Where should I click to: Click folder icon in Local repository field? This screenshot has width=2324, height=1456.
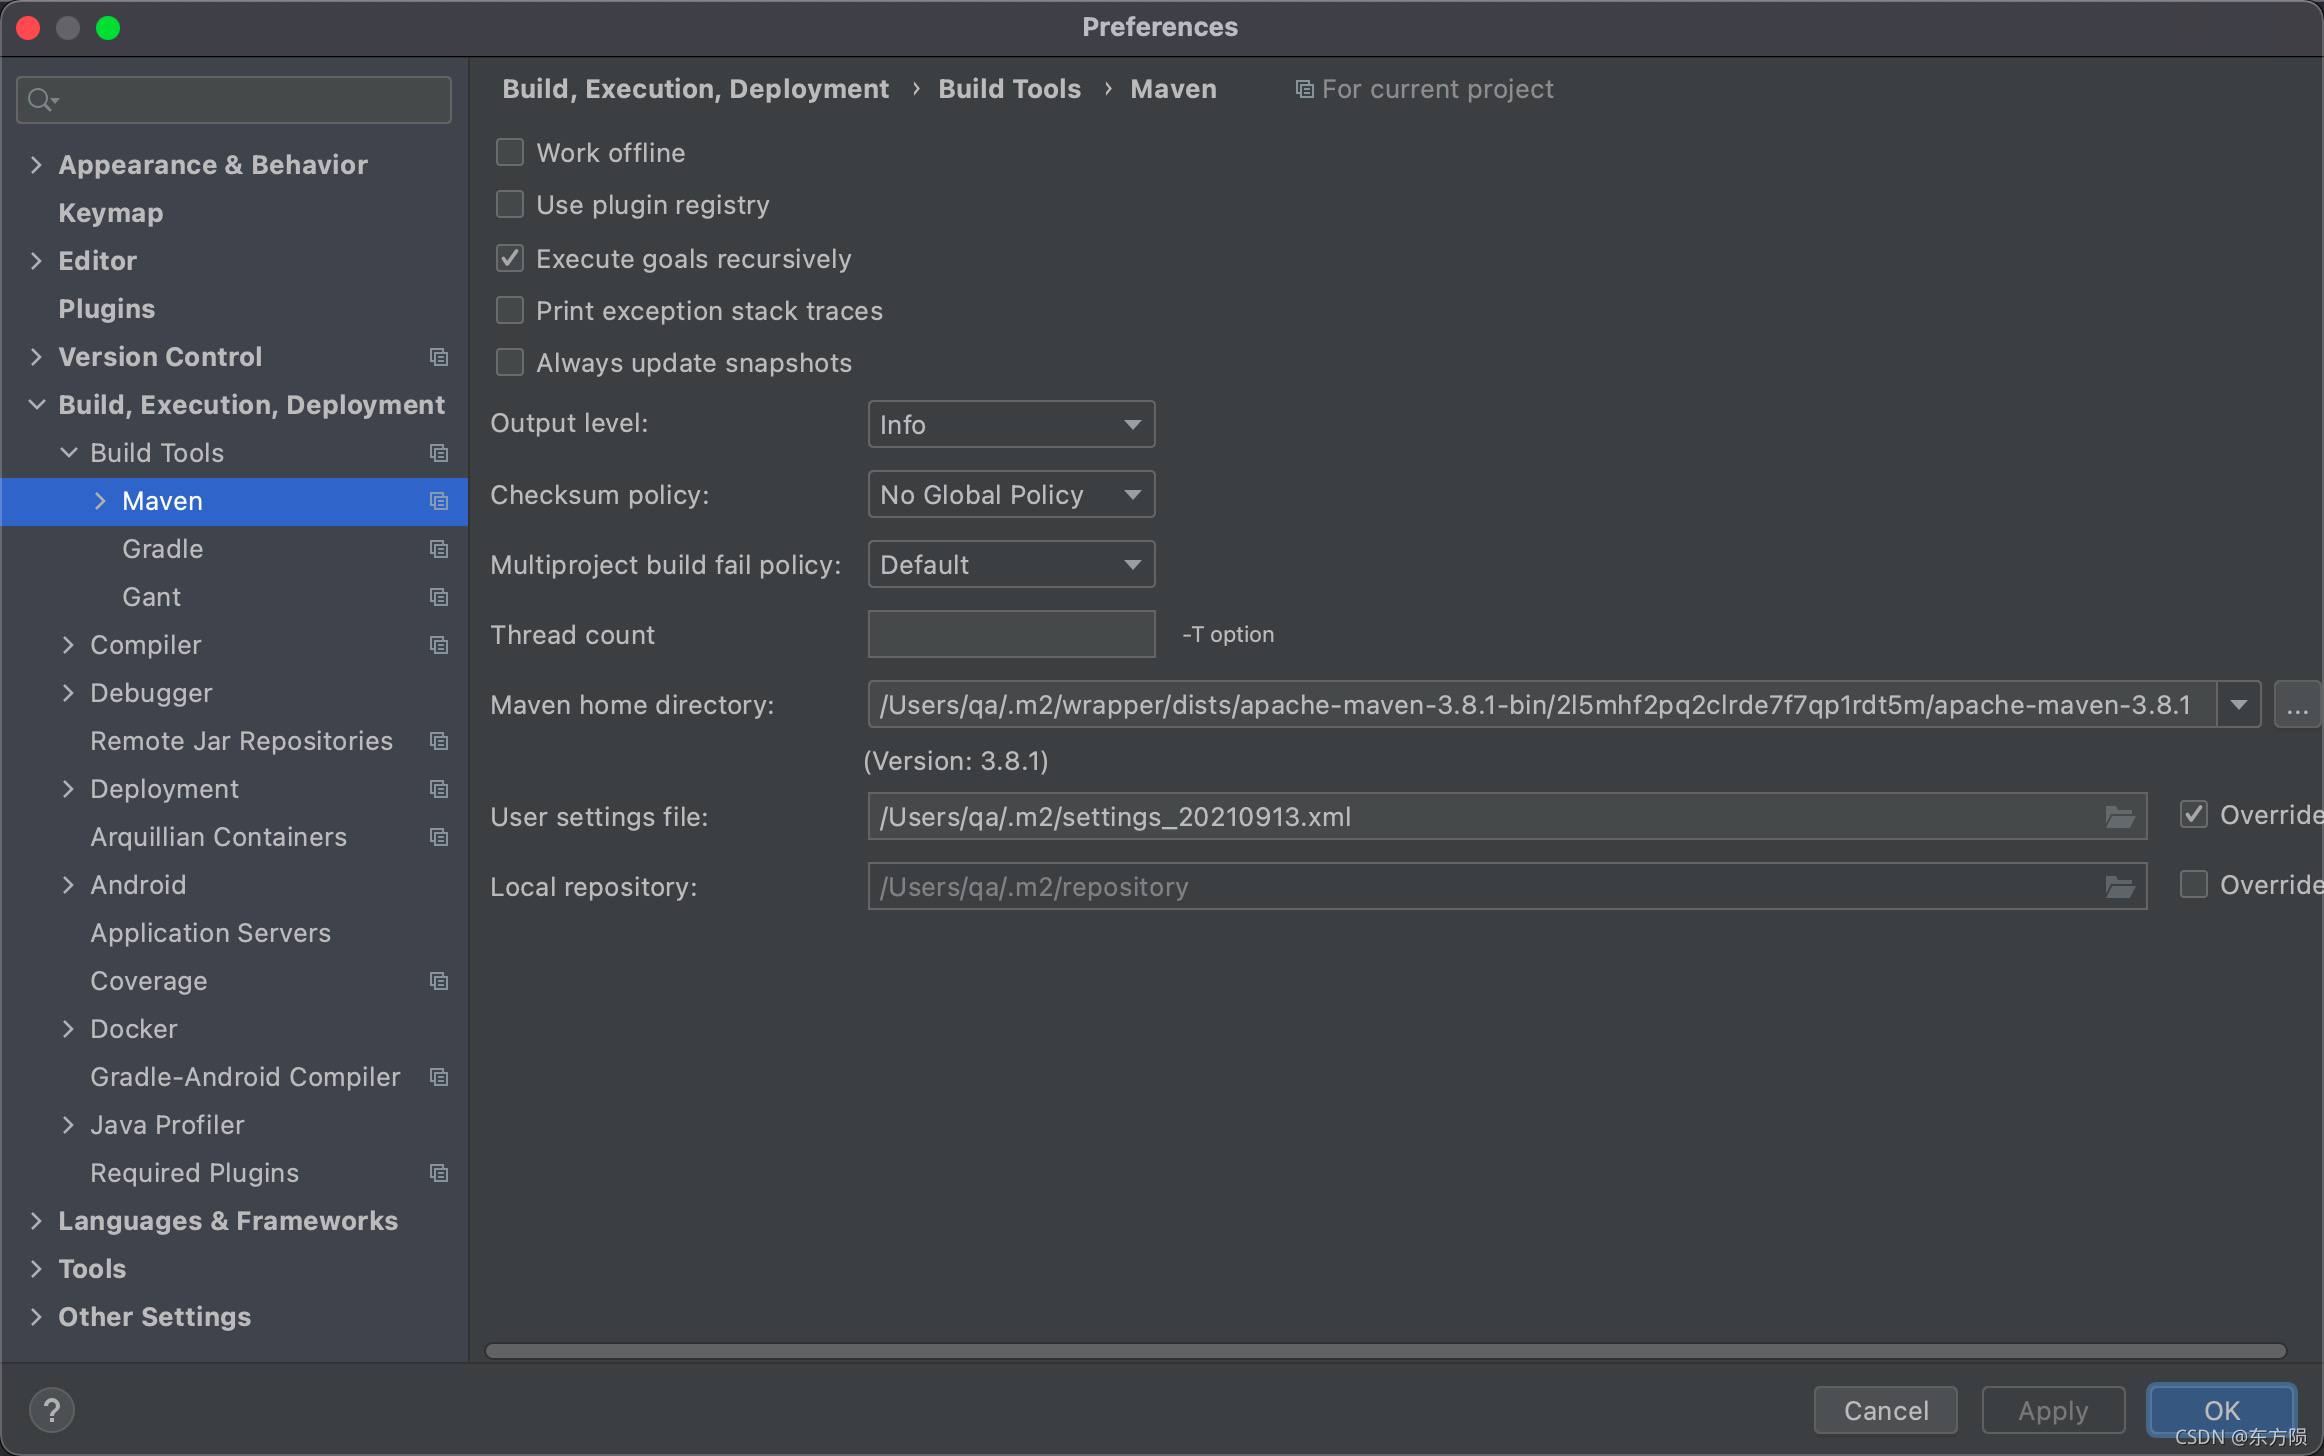[x=2119, y=887]
